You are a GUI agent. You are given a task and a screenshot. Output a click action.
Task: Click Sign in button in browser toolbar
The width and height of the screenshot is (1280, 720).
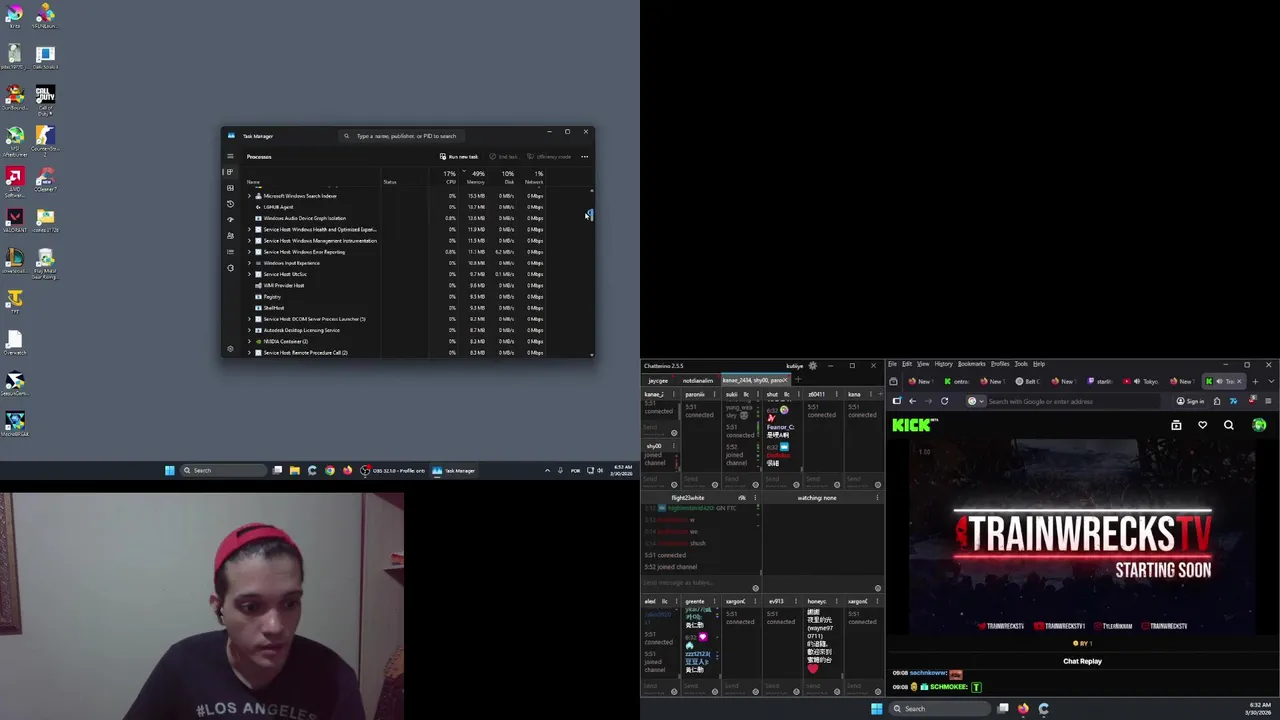click(x=1191, y=401)
